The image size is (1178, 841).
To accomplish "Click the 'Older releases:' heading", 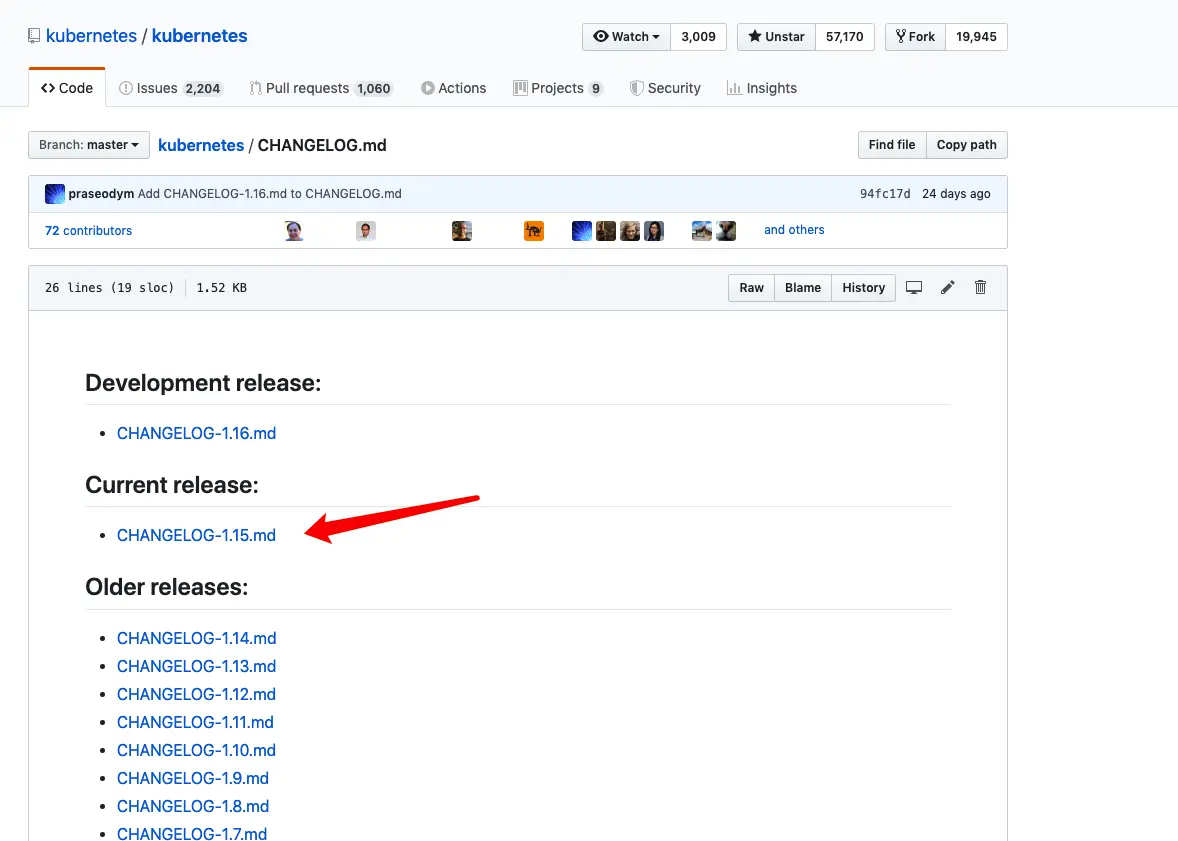I will [166, 586].
